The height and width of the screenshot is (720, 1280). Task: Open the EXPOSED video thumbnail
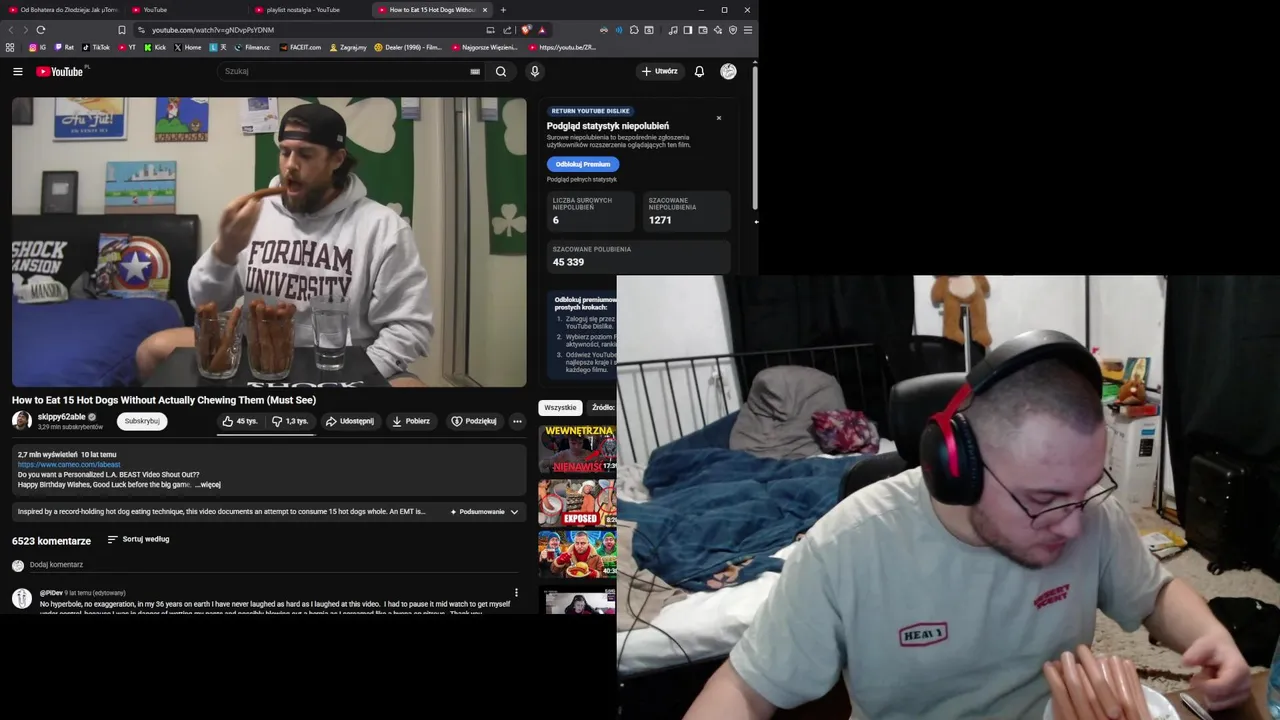[x=578, y=503]
